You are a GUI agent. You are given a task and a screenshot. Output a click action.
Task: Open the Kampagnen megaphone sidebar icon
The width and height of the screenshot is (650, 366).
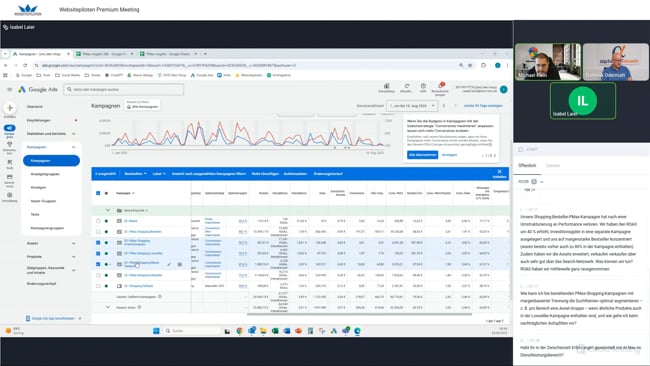10,128
